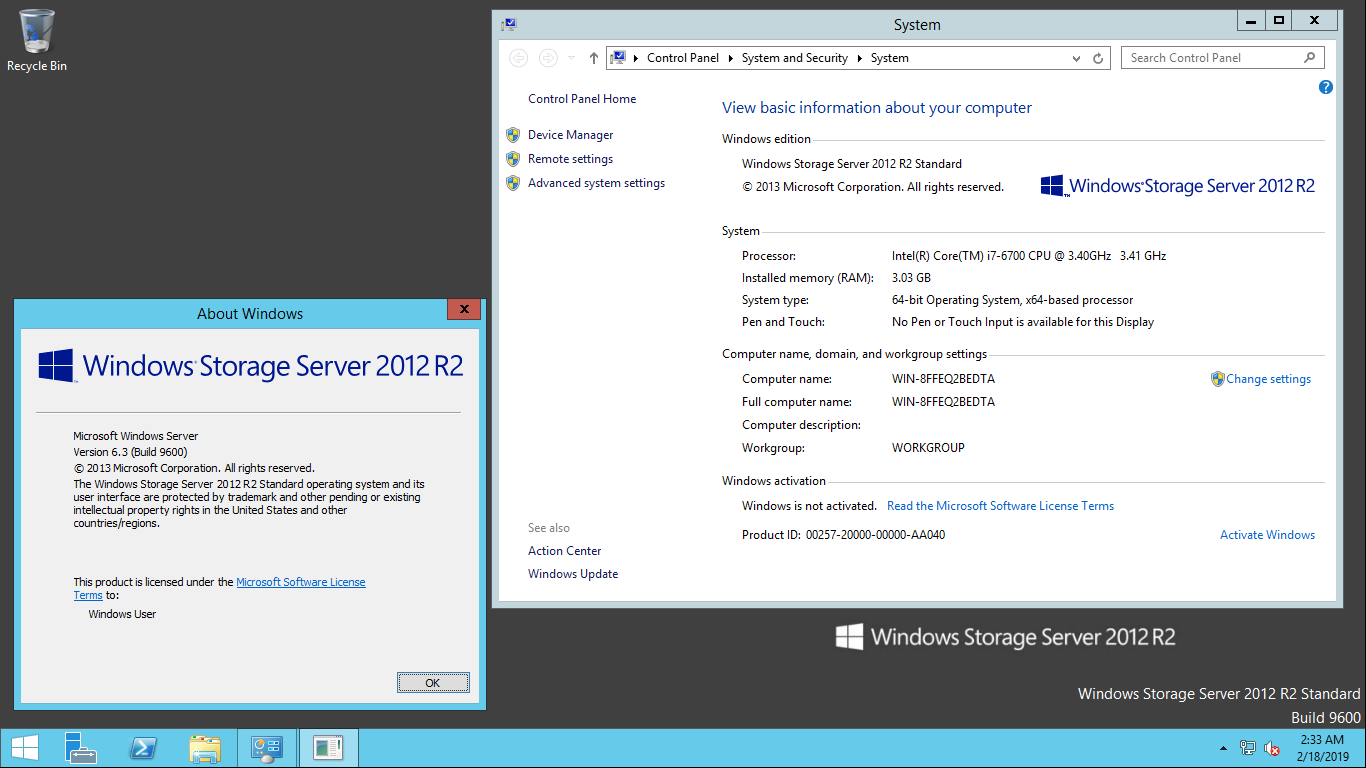This screenshot has height=768, width=1366.
Task: Open Device Manager
Action: (571, 135)
